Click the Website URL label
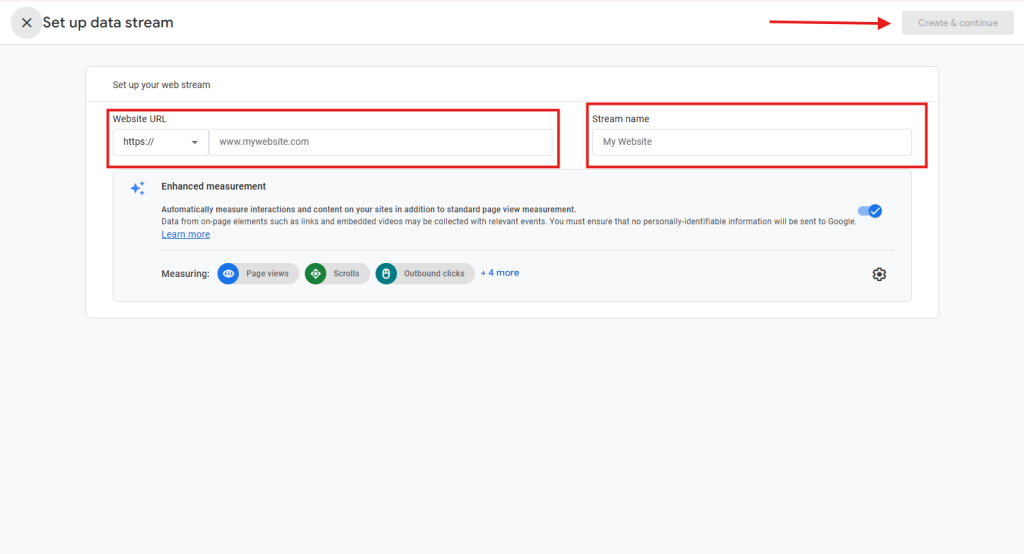Screen dimensions: 1024x554 coord(139,119)
